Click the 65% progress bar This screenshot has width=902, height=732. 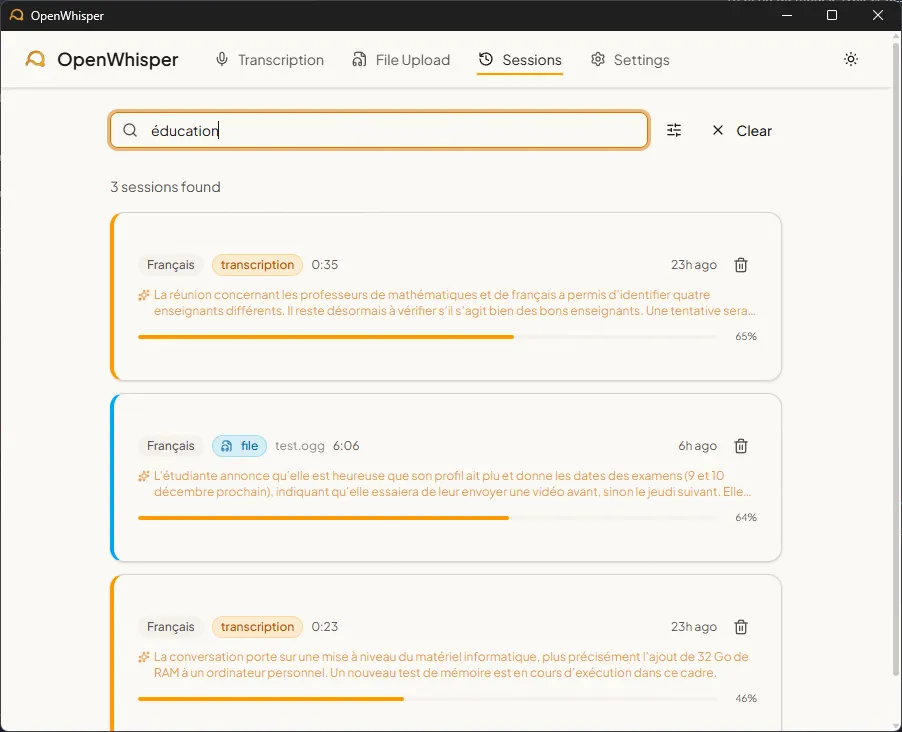pyautogui.click(x=427, y=337)
